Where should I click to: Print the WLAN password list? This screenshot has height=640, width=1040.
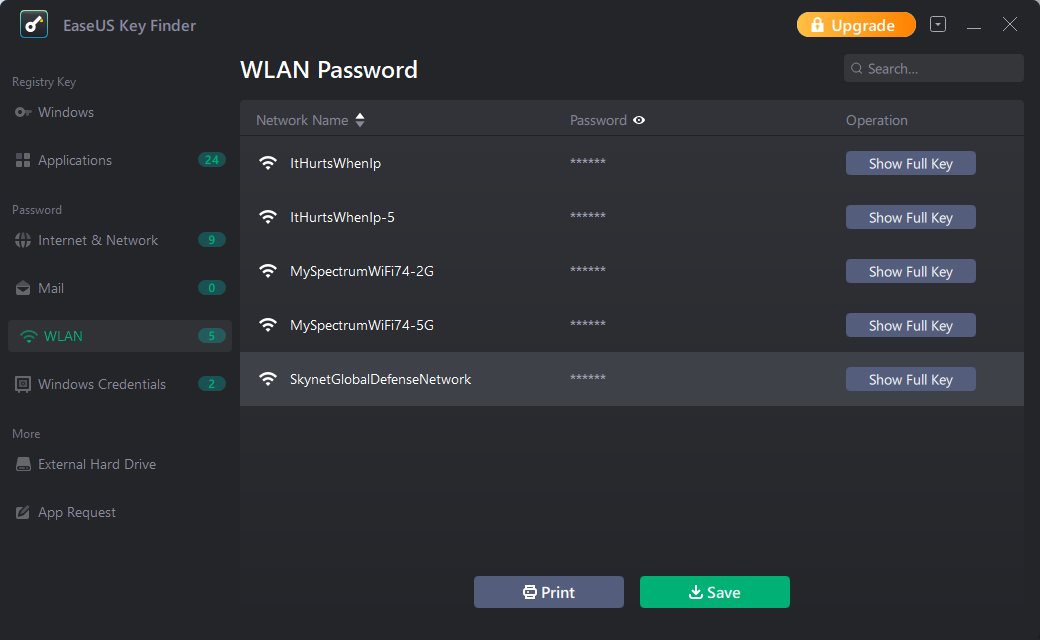click(x=548, y=592)
